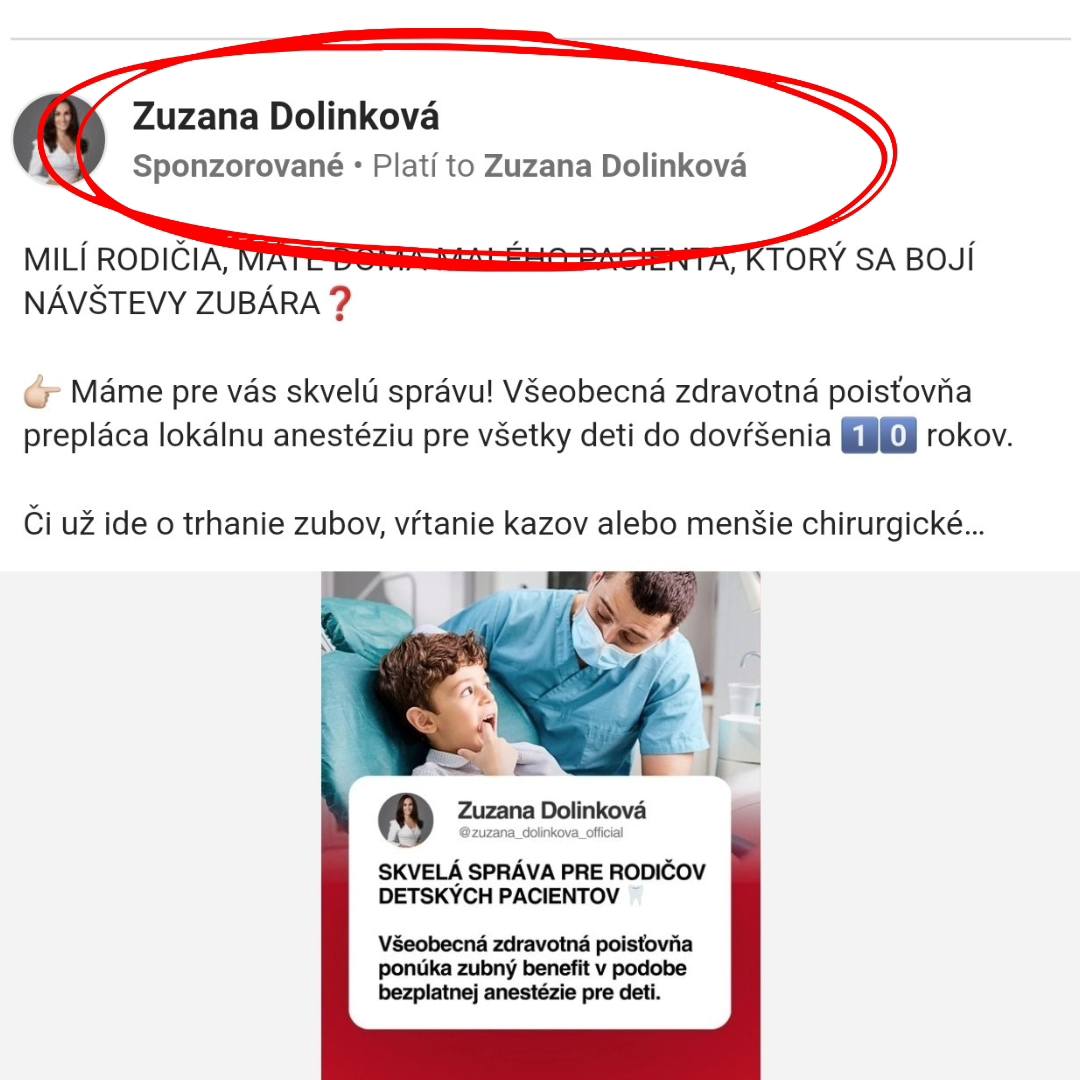Screen dimensions: 1080x1080
Task: Click the pointing hand emoji
Action: coord(42,392)
